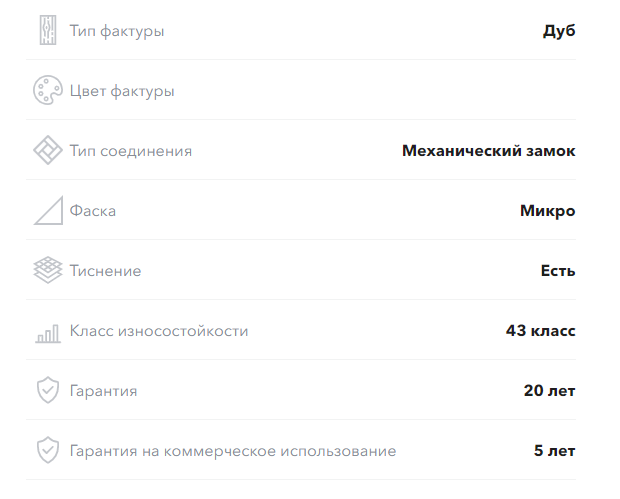The width and height of the screenshot is (620, 499).
Task: Click the shield icon for commercial warranty
Action: (48, 450)
